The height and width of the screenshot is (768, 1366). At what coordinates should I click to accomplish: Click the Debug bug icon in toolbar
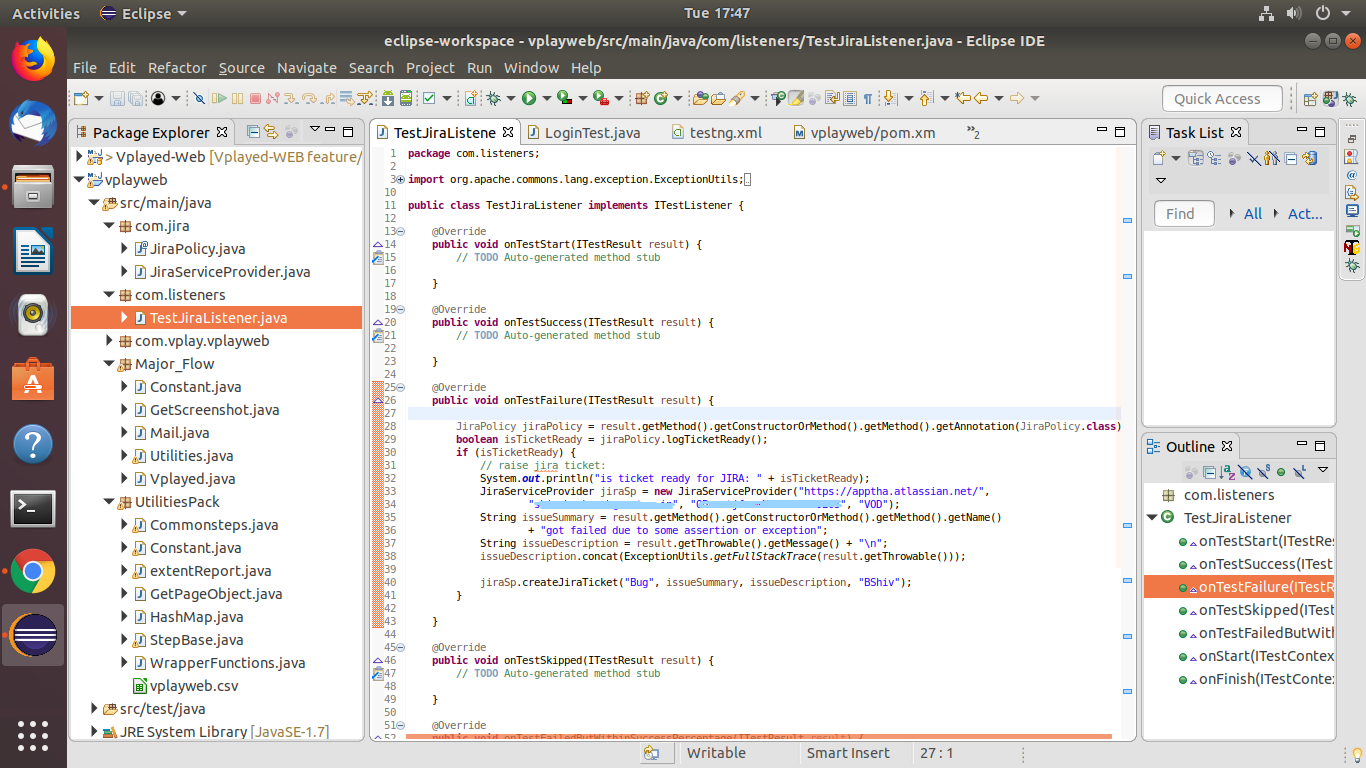pos(493,98)
